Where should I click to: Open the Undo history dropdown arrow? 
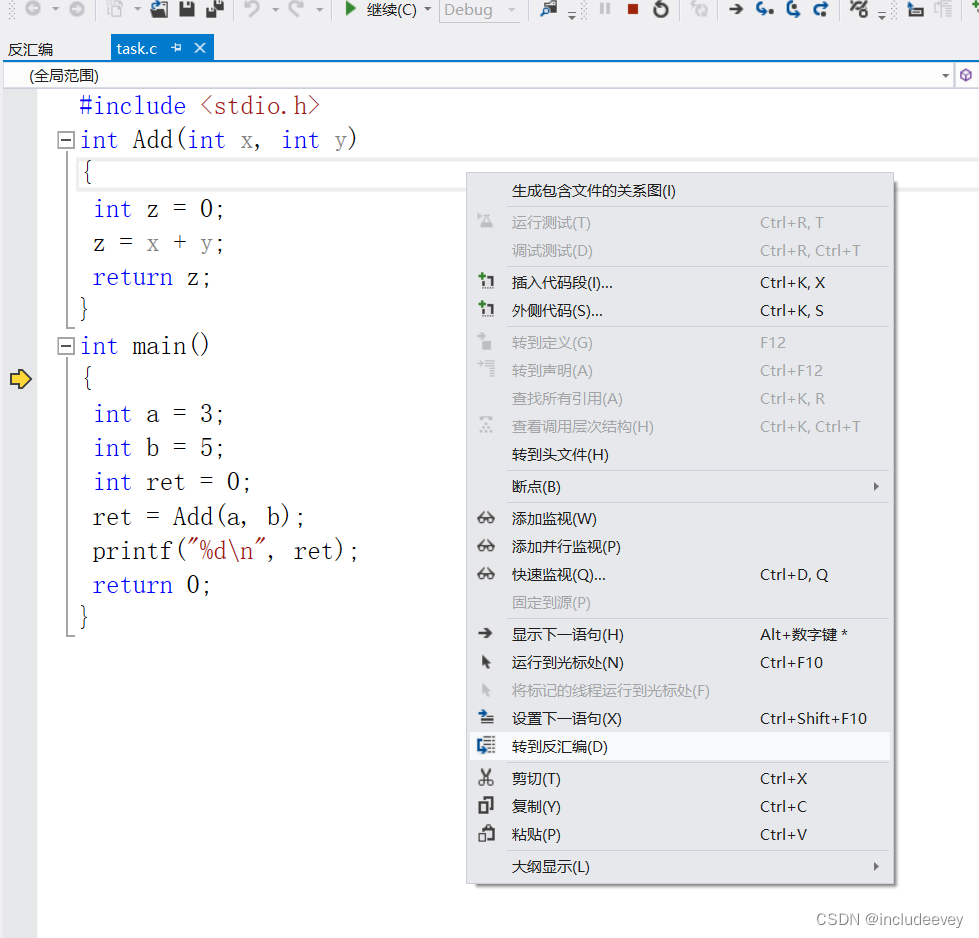point(275,9)
